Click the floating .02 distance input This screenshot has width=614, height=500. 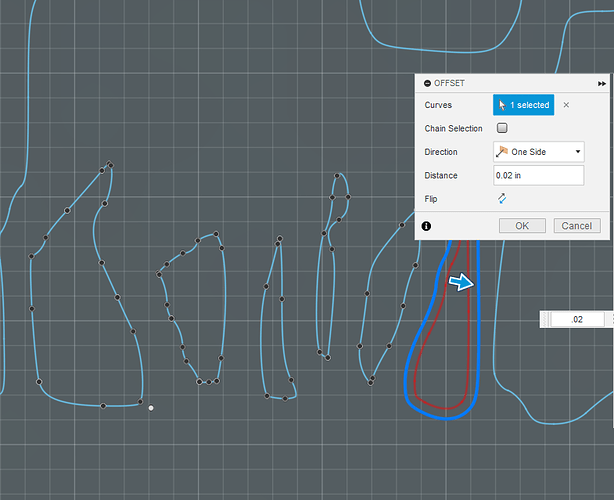578,319
